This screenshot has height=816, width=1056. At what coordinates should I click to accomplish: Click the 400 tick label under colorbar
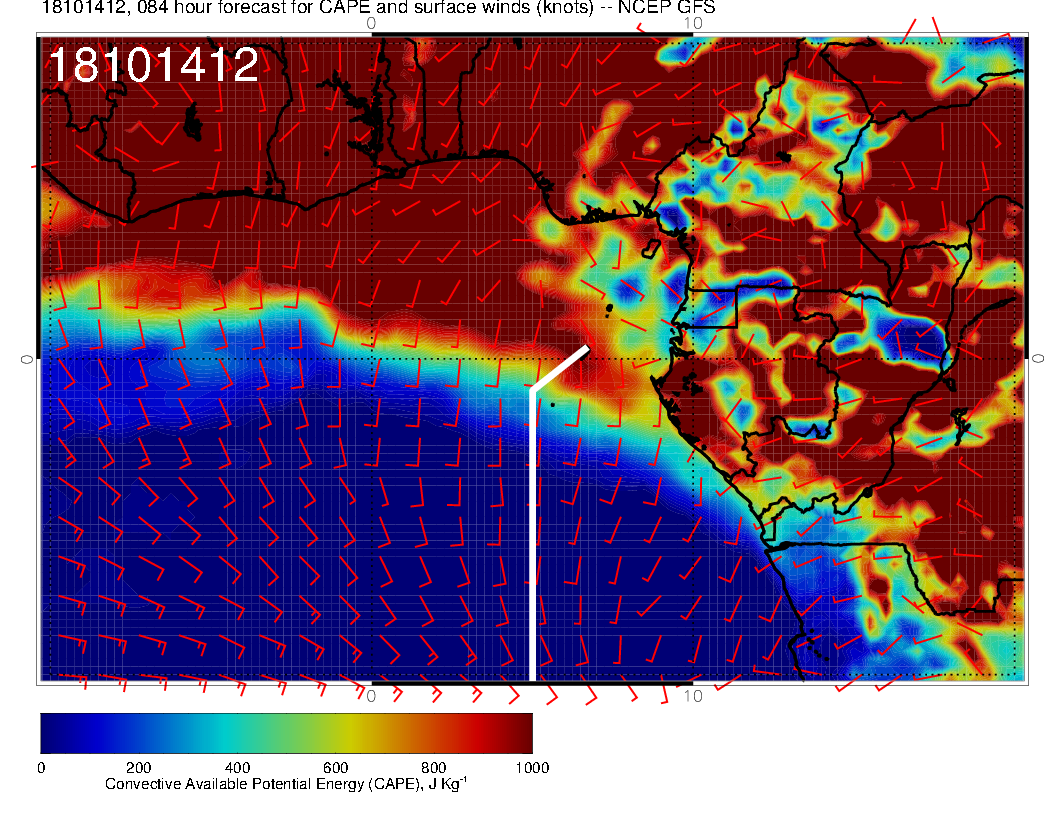click(237, 768)
